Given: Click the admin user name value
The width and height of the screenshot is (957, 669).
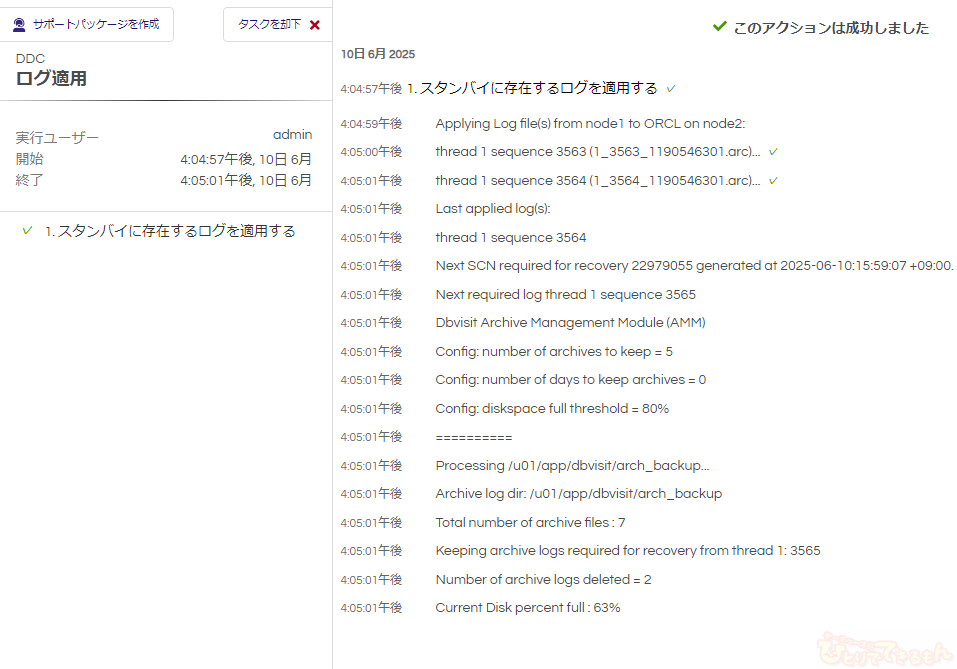Looking at the screenshot, I should click(x=292, y=135).
